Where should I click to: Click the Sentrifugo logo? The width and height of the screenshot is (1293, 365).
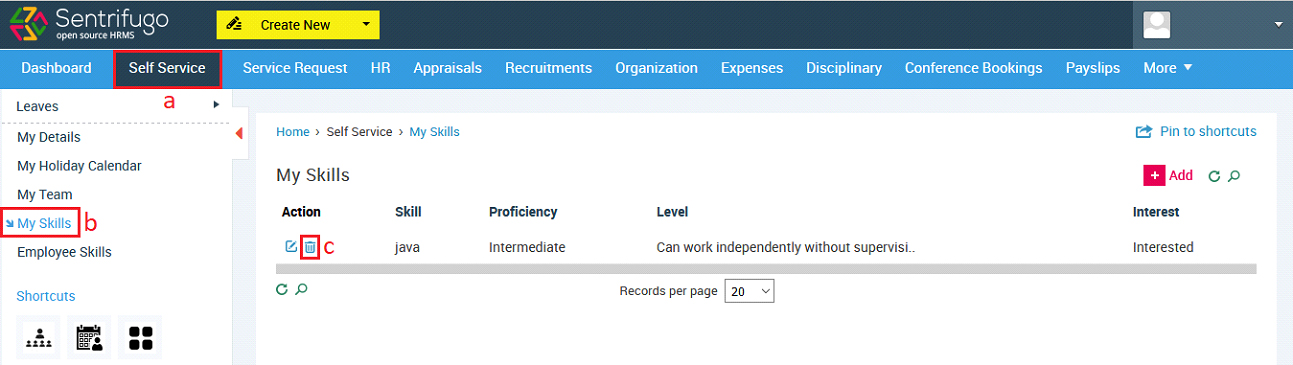89,25
